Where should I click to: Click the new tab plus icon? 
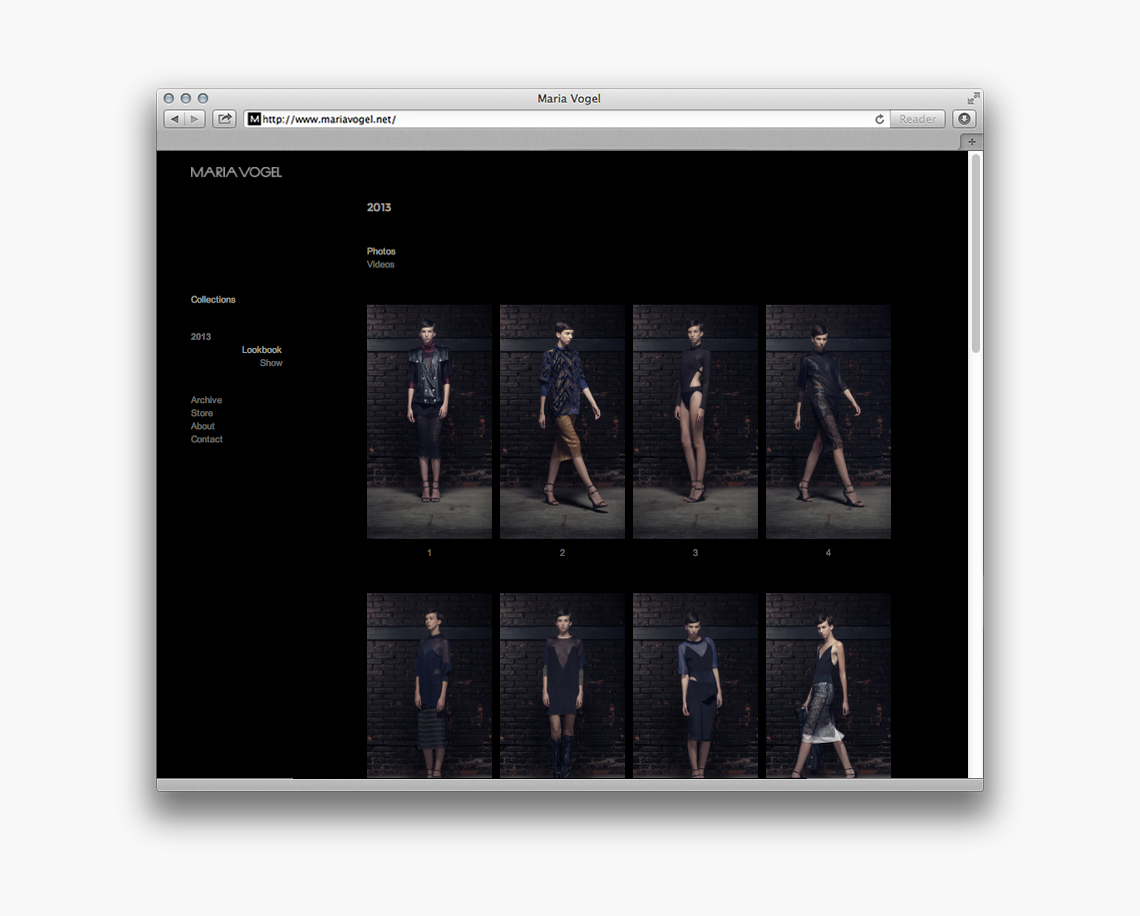[971, 142]
